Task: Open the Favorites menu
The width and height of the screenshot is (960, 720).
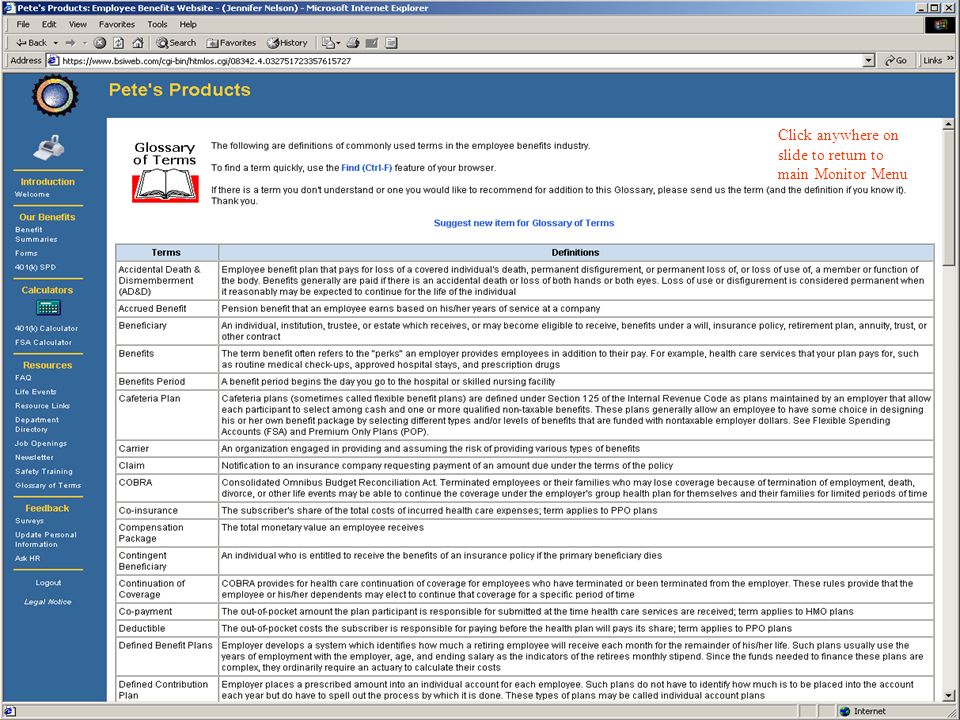Action: tap(117, 24)
